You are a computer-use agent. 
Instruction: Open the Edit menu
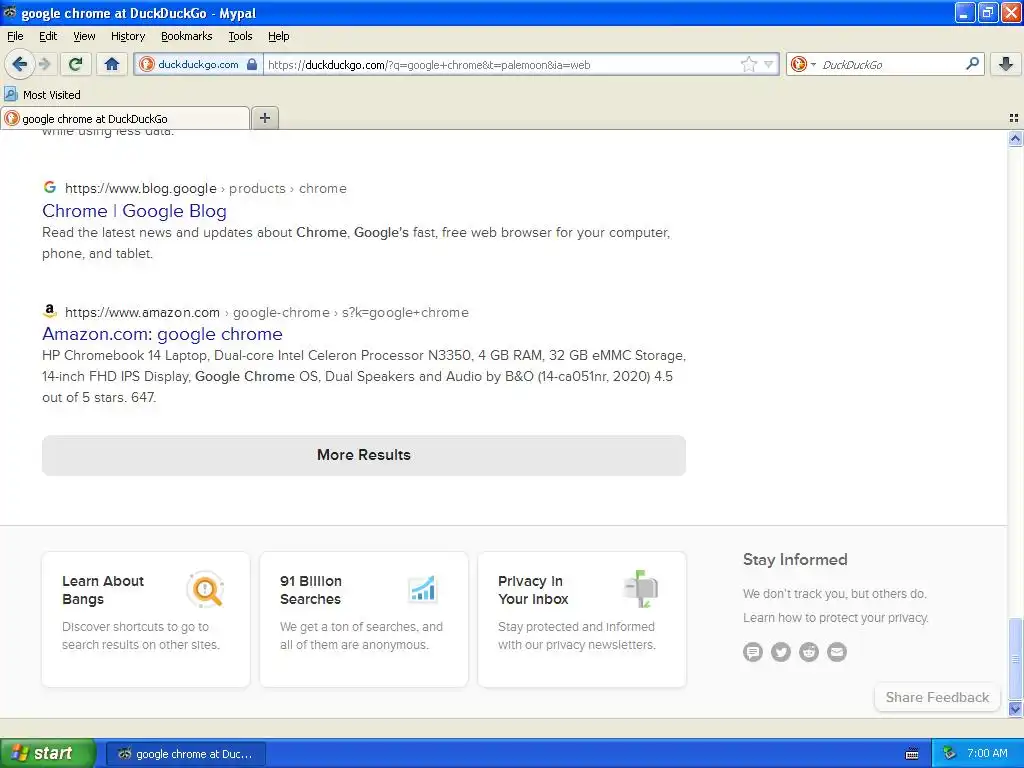(x=48, y=36)
